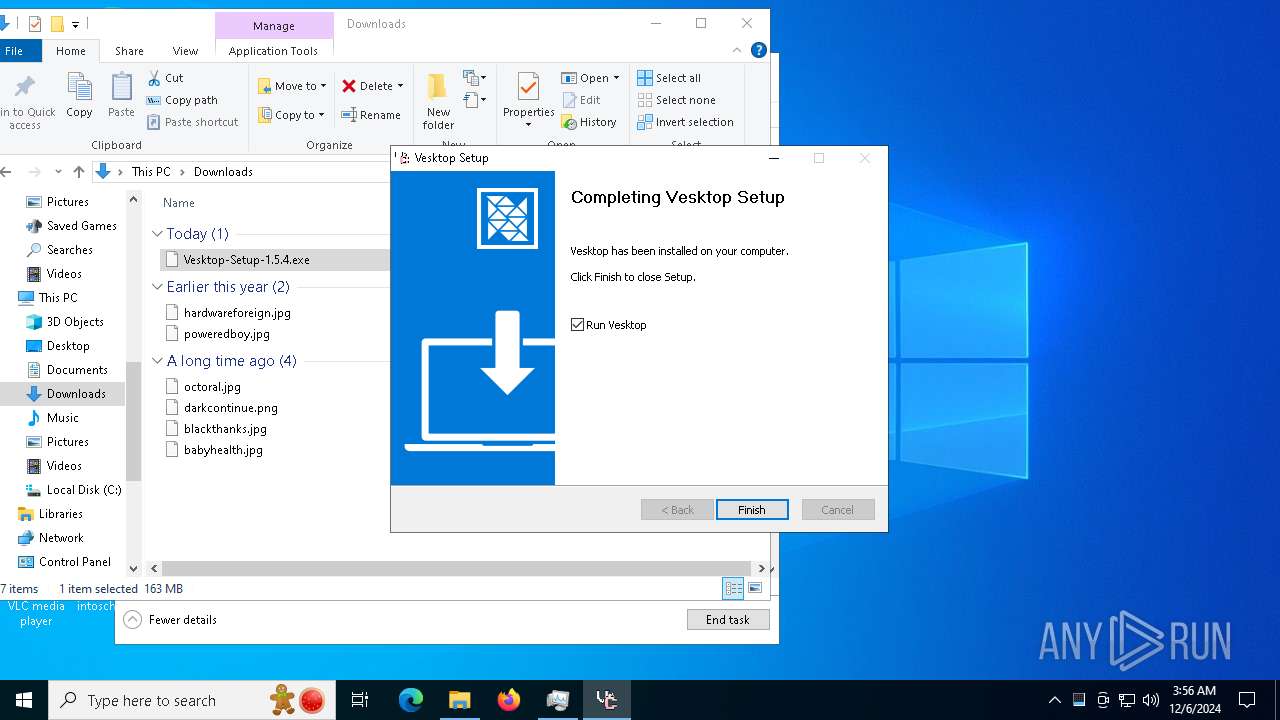Click the End task button
Image resolution: width=1280 pixels, height=720 pixels.
(x=728, y=620)
